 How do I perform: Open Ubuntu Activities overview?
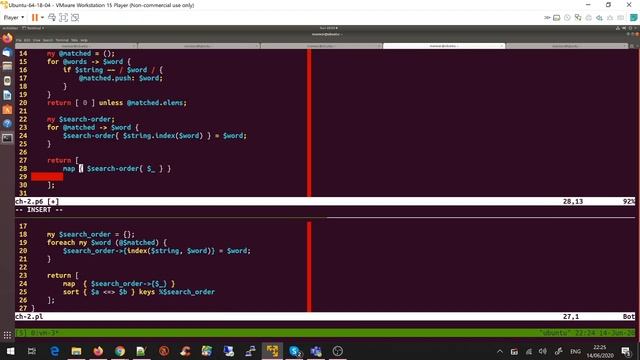coord(10,28)
